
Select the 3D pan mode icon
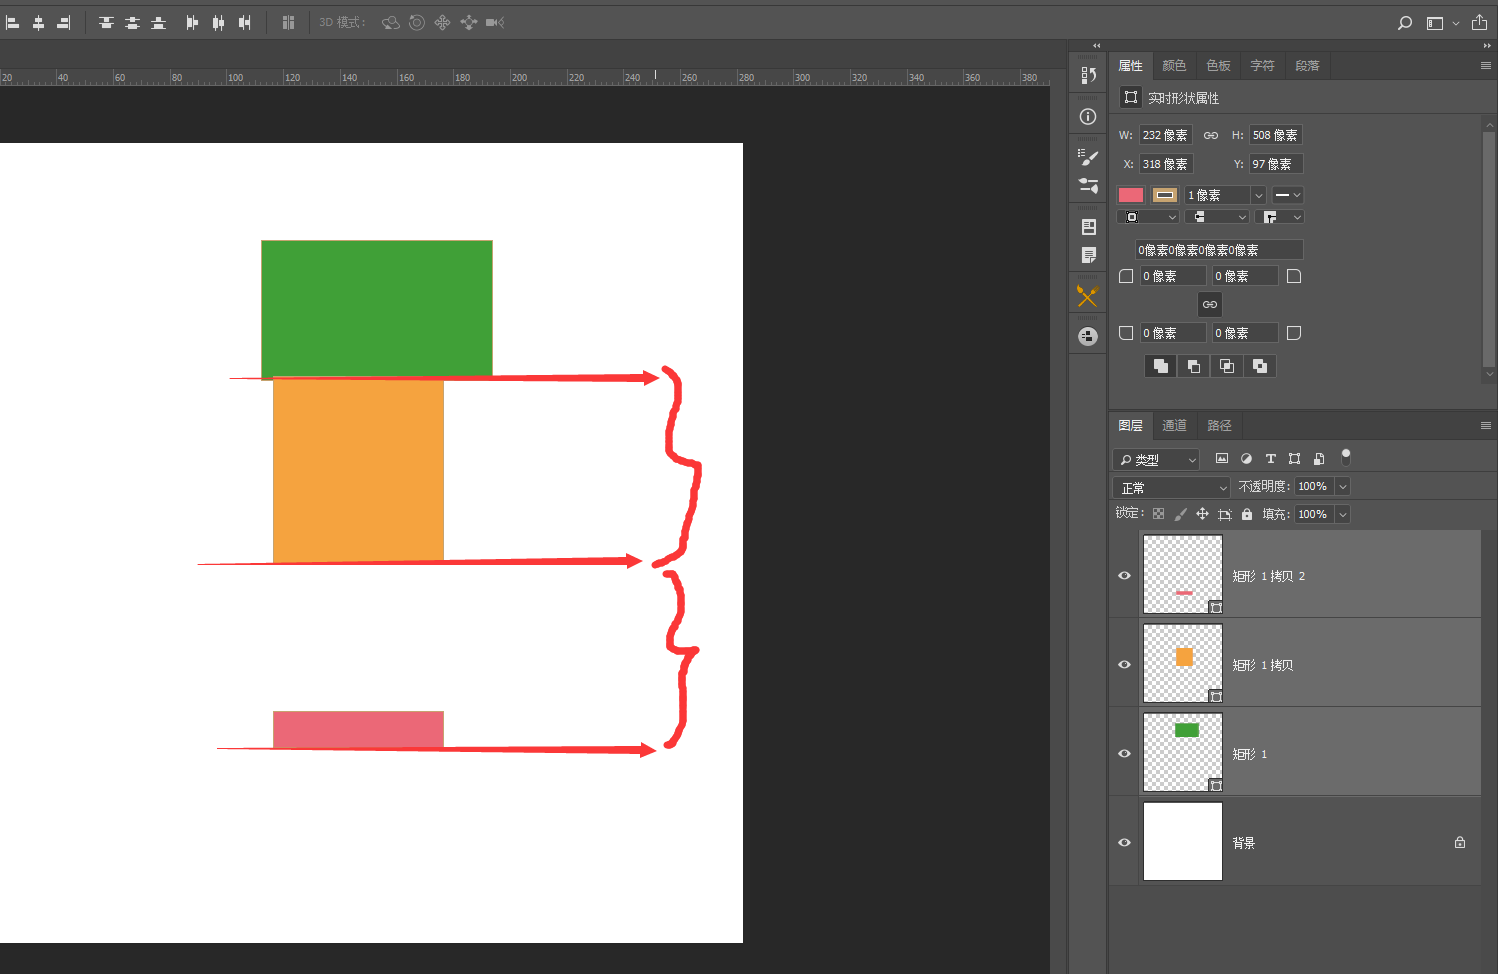442,22
